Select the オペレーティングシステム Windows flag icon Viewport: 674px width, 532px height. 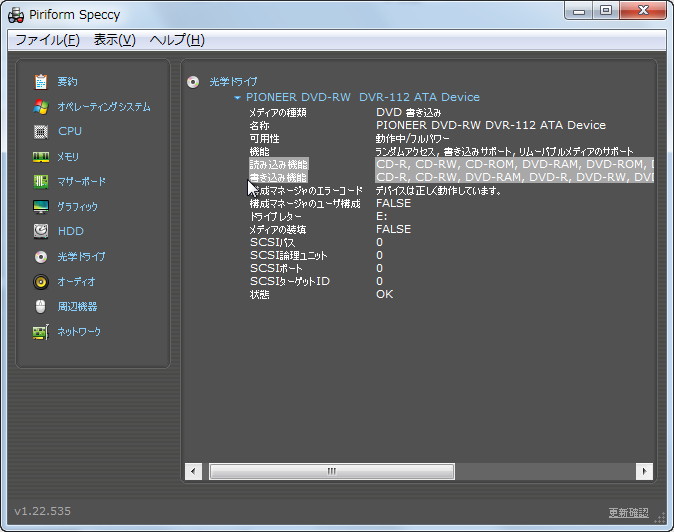click(41, 107)
